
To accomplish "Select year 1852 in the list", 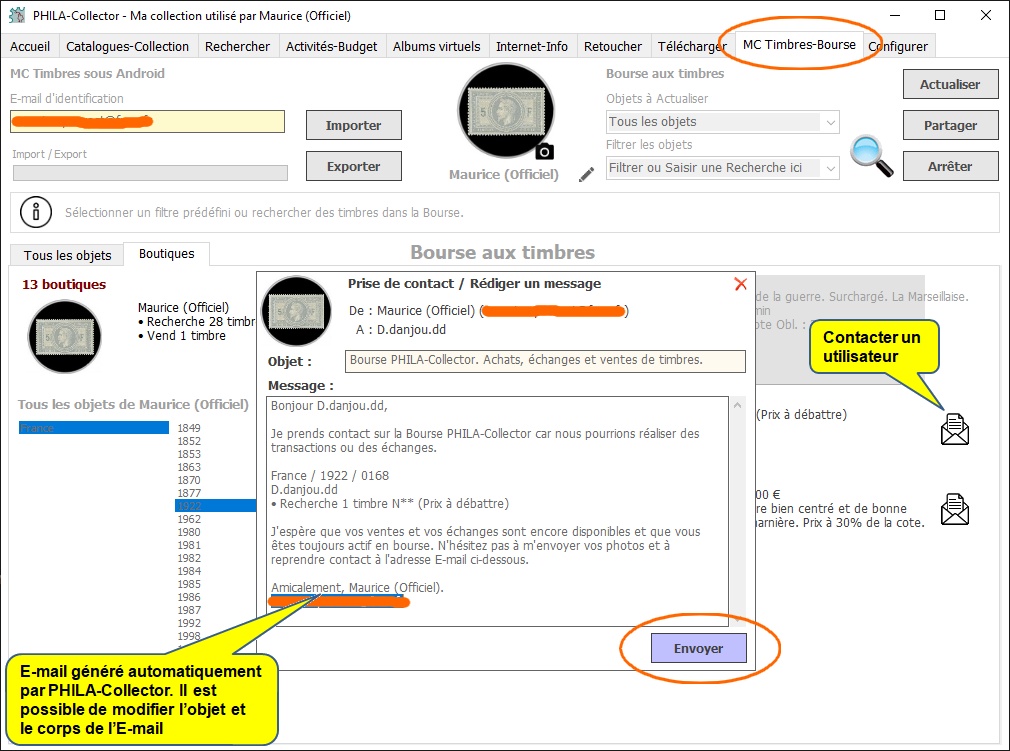I will click(189, 441).
